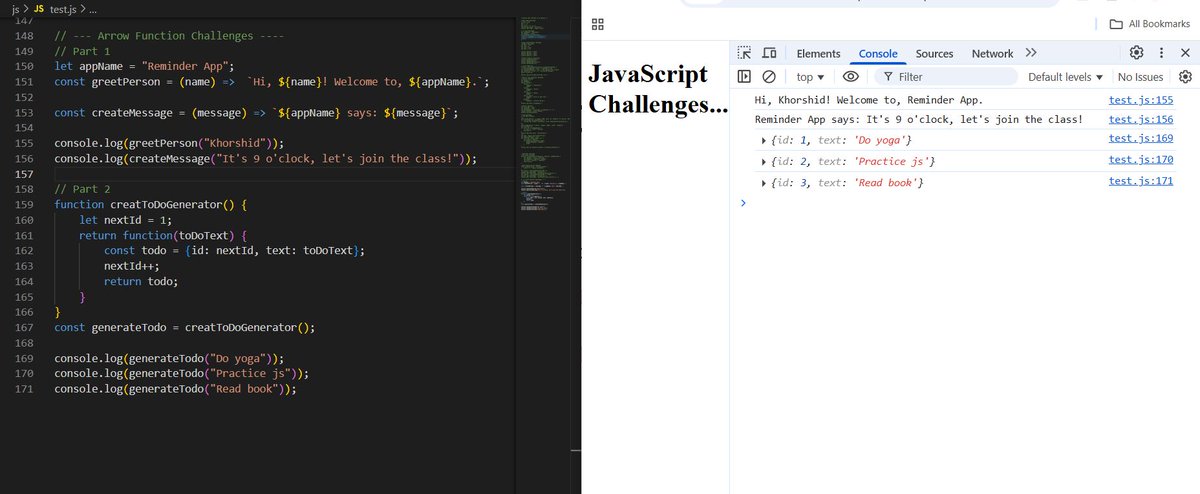Image resolution: width=1200 pixels, height=494 pixels.
Task: Click line number 159 in the gutter
Action: tap(26, 204)
